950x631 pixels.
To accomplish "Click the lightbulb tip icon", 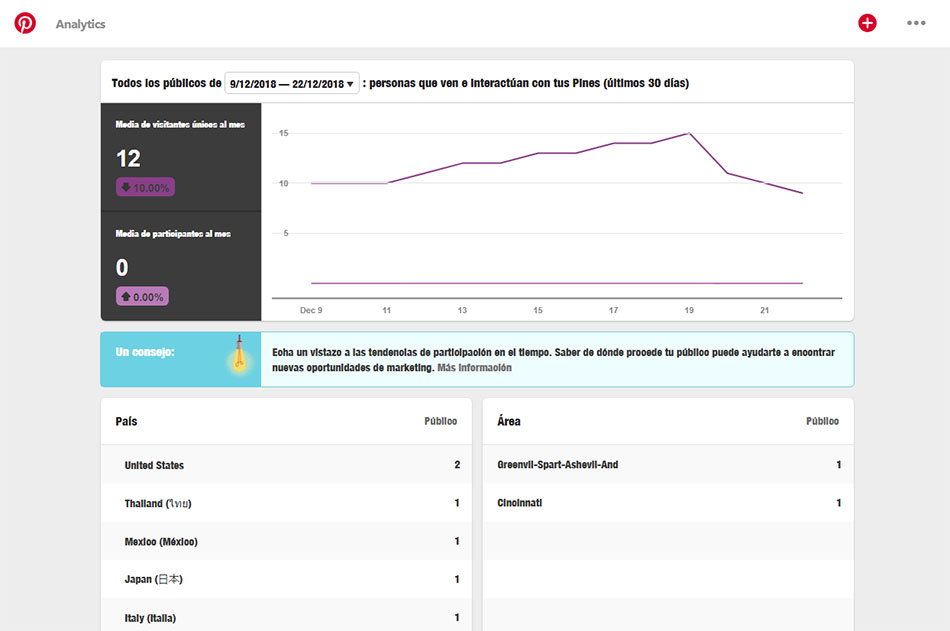I will [239, 356].
